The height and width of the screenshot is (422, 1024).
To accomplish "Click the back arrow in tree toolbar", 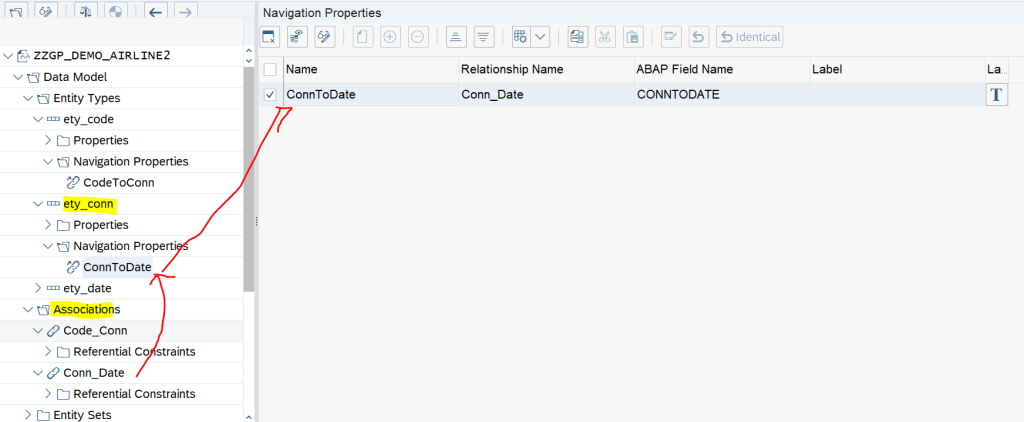I will point(154,12).
